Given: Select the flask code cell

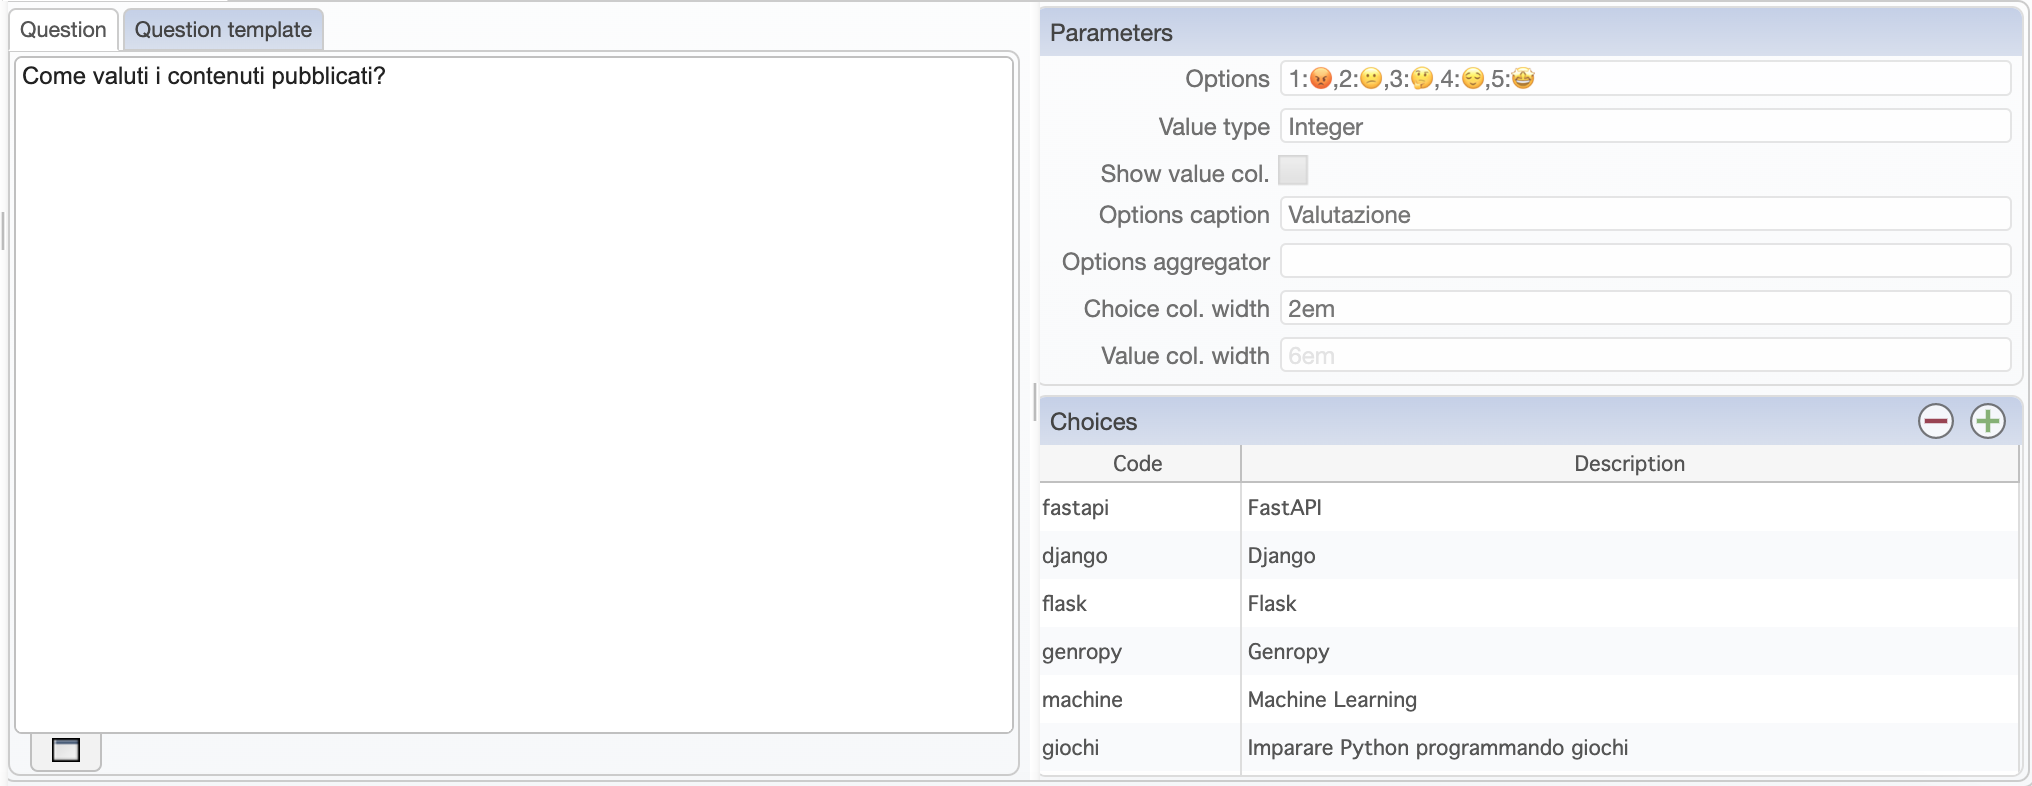Looking at the screenshot, I should pos(1139,603).
